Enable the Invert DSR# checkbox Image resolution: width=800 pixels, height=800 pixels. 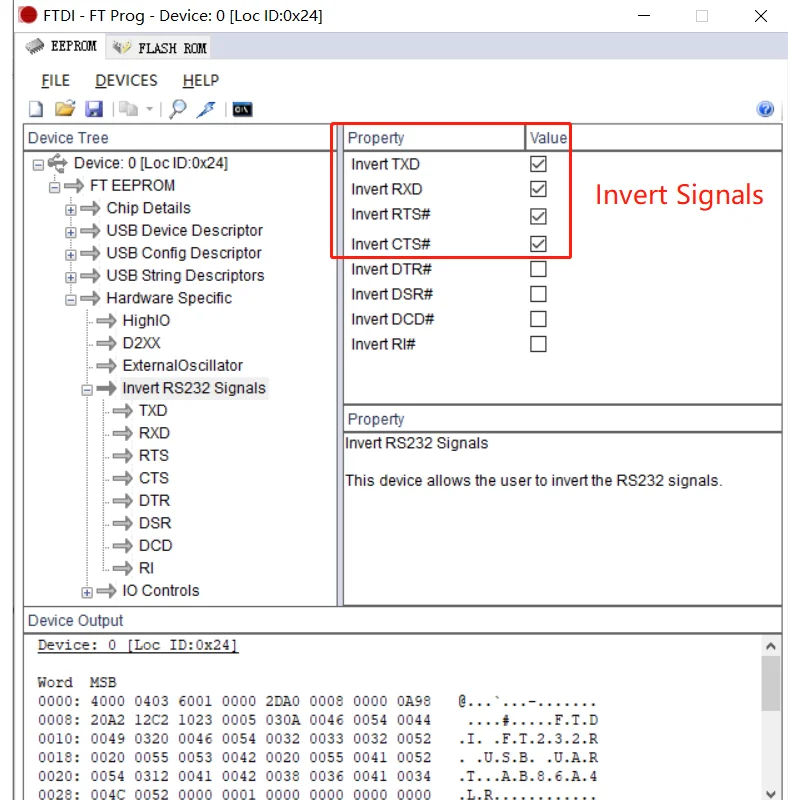coord(538,294)
